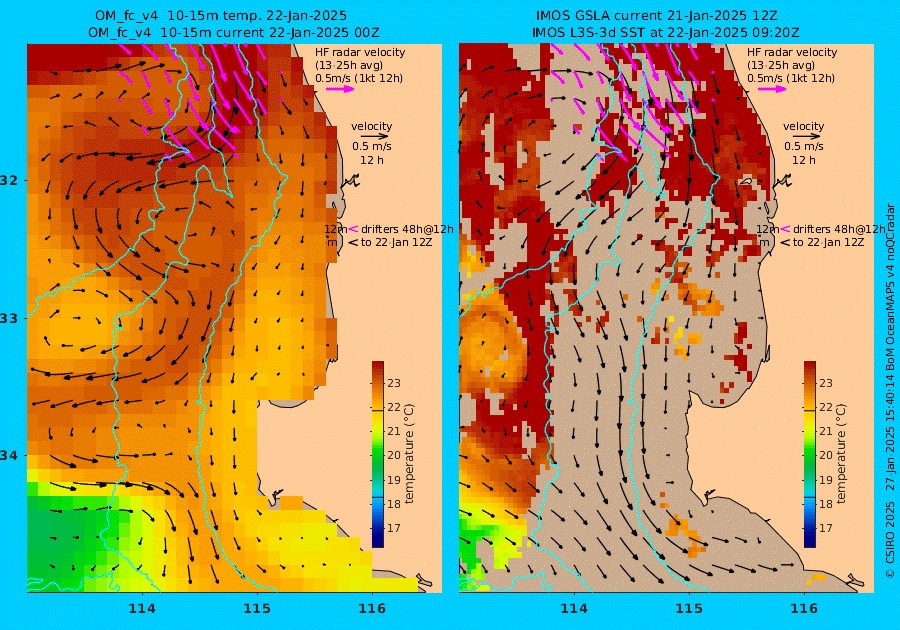The width and height of the screenshot is (900, 630).
Task: Click 'HF radar velocity' label in IMOS map
Action: (x=792, y=52)
